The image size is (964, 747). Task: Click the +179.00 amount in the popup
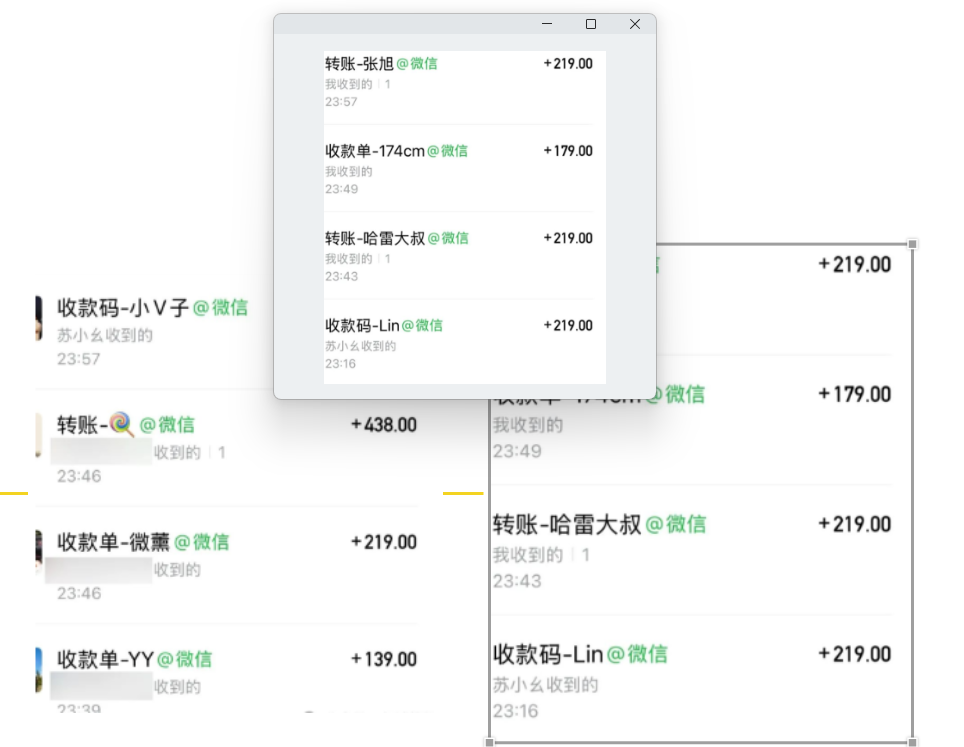pos(567,150)
